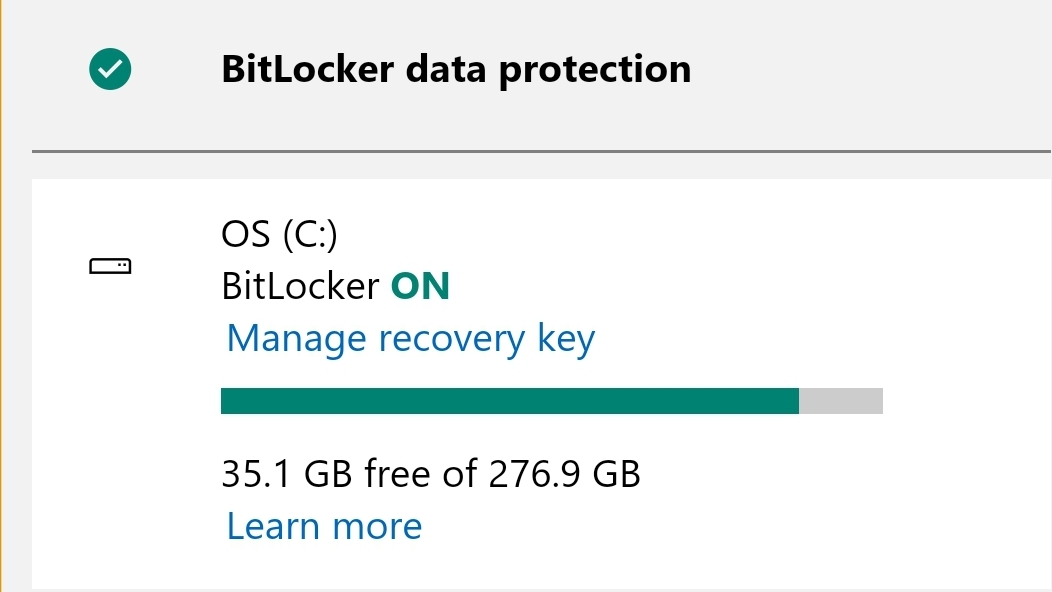Click the drive icon beside OS (C:)
Screen dimensions: 1052x592
(110, 267)
